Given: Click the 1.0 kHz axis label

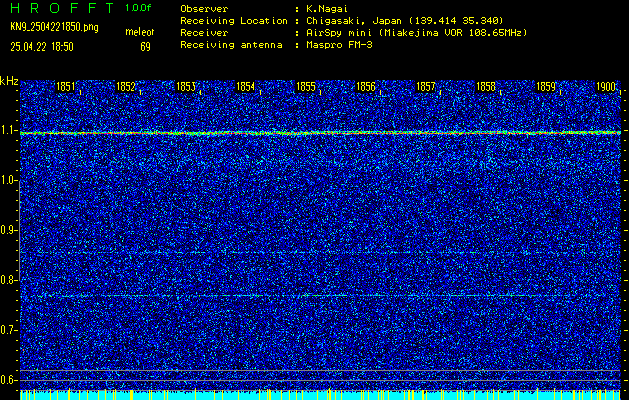Looking at the screenshot, I should (7, 181).
